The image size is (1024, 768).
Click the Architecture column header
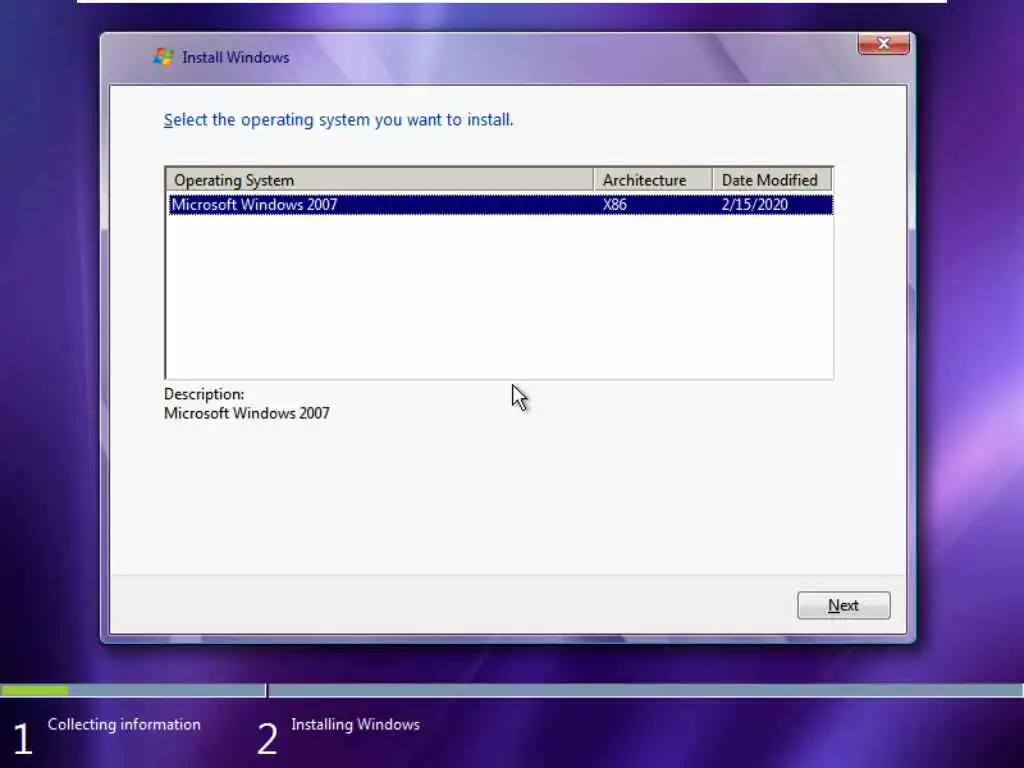(x=653, y=180)
